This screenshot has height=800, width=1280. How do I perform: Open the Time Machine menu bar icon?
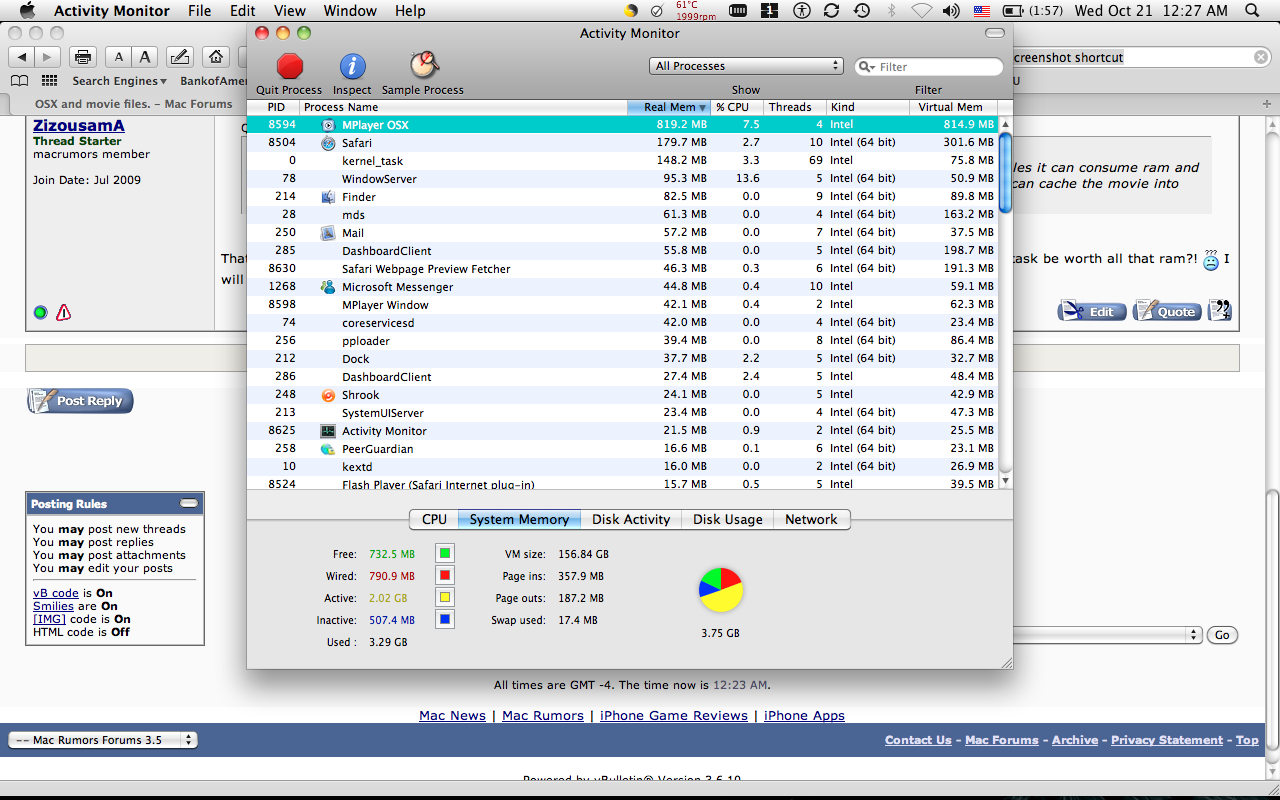pyautogui.click(x=861, y=11)
